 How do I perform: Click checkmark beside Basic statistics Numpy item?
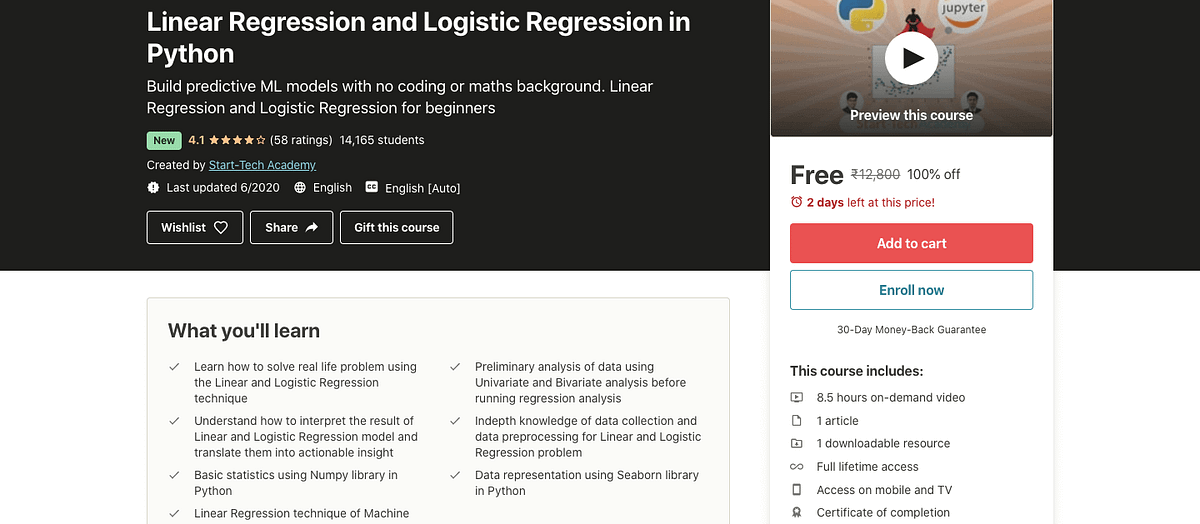click(174, 475)
